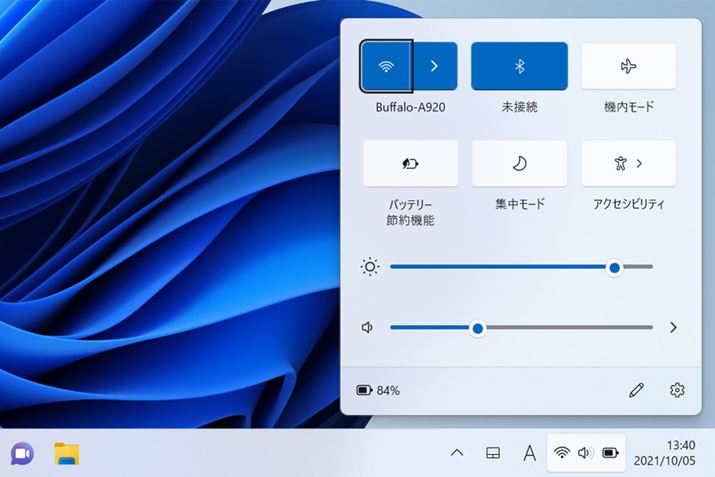This screenshot has width=715, height=477.
Task: Enable airplane mode (機内モード)
Action: point(628,66)
